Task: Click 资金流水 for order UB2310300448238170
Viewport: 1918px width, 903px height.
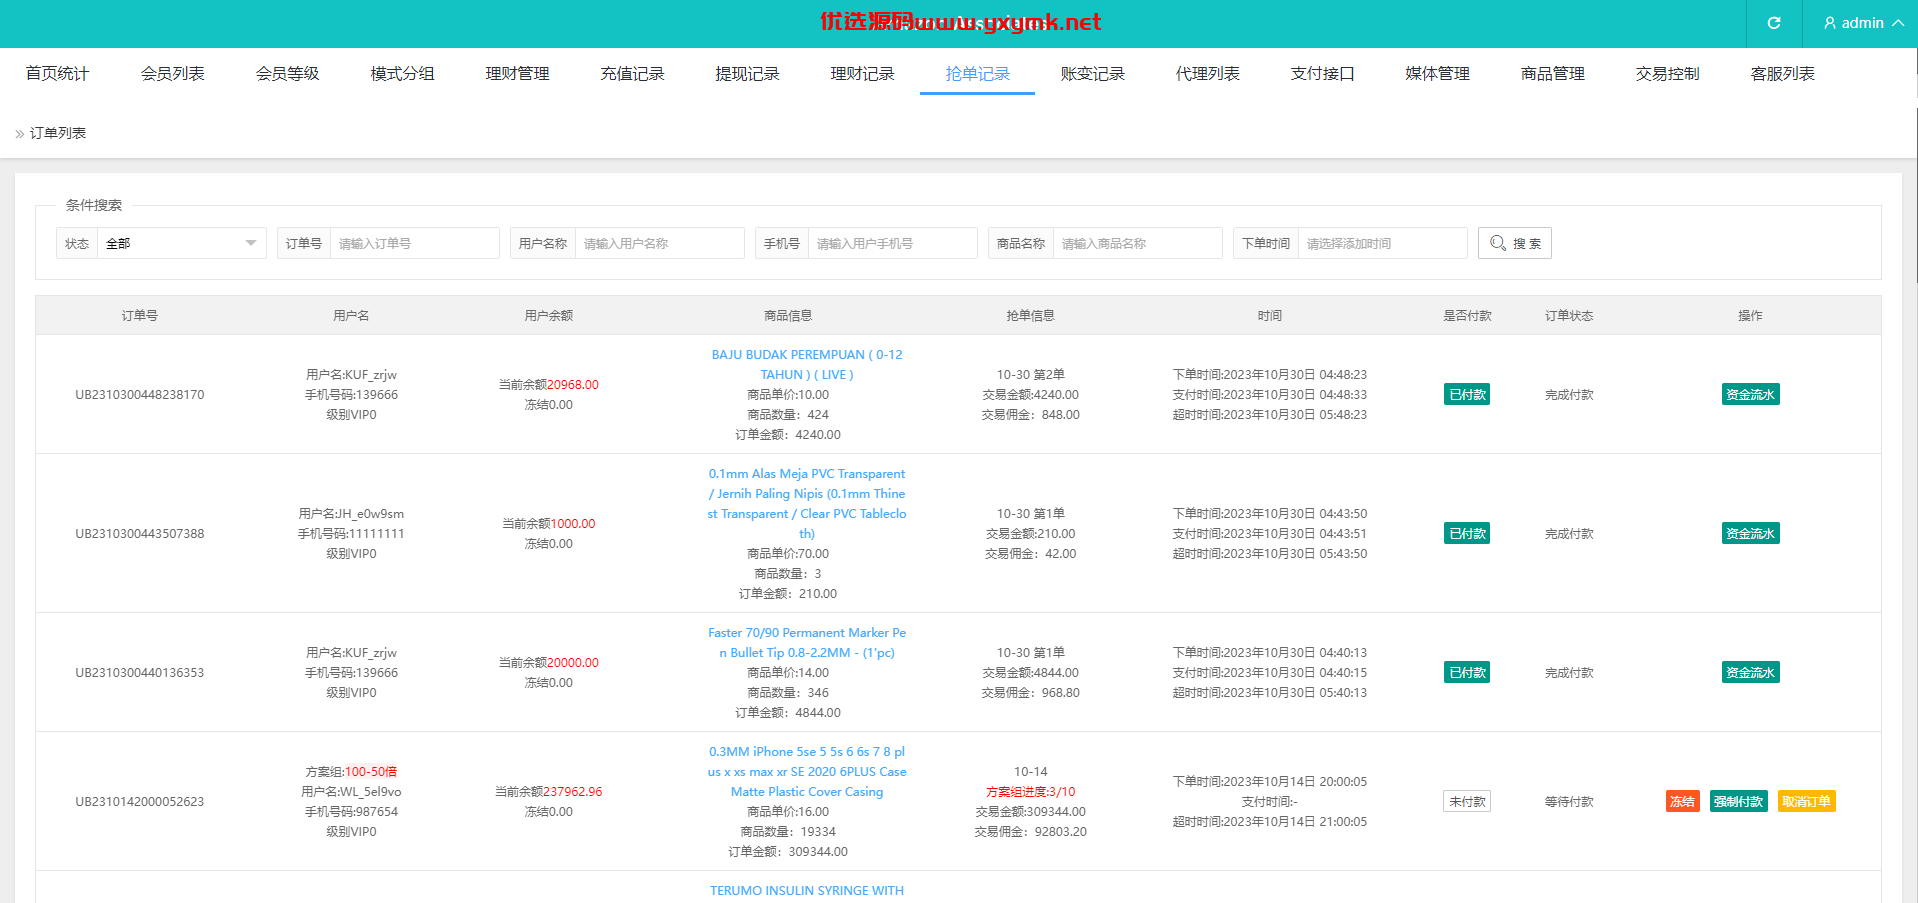Action: (x=1750, y=394)
